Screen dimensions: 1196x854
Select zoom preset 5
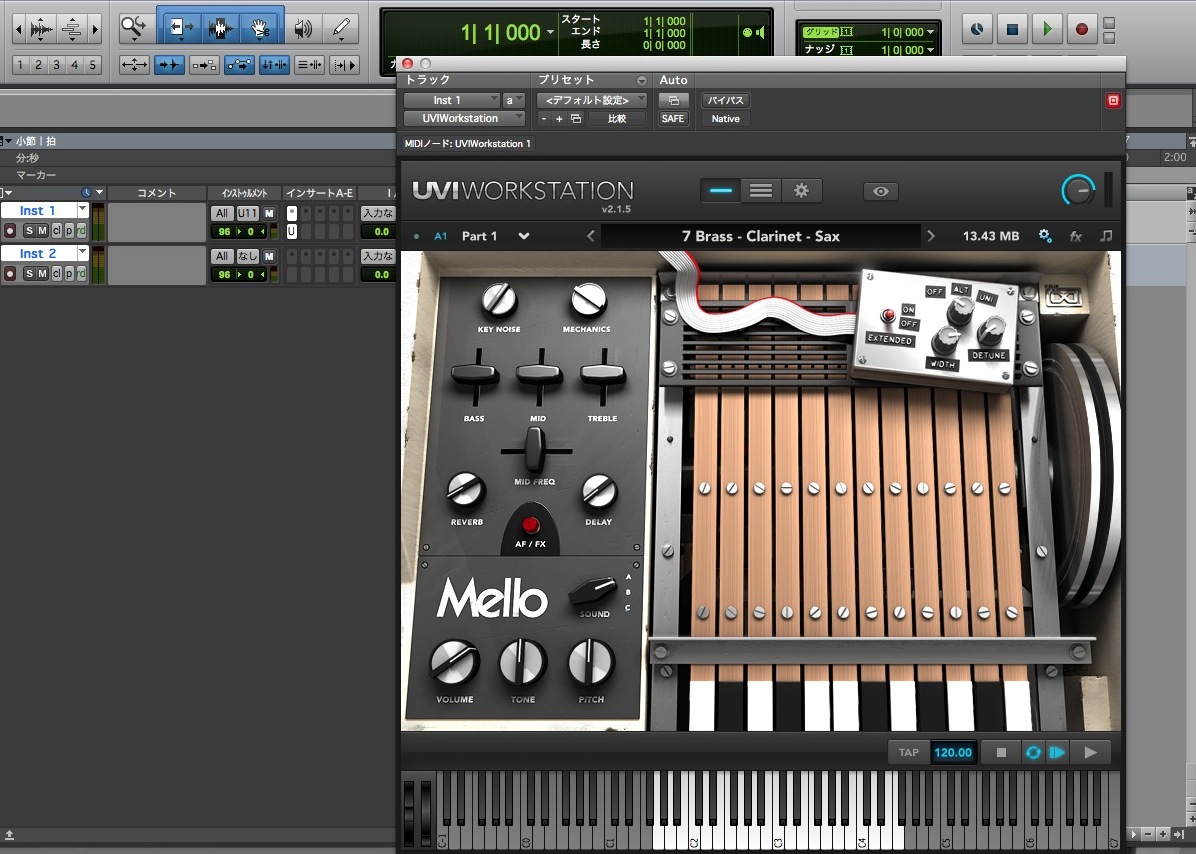(x=92, y=65)
